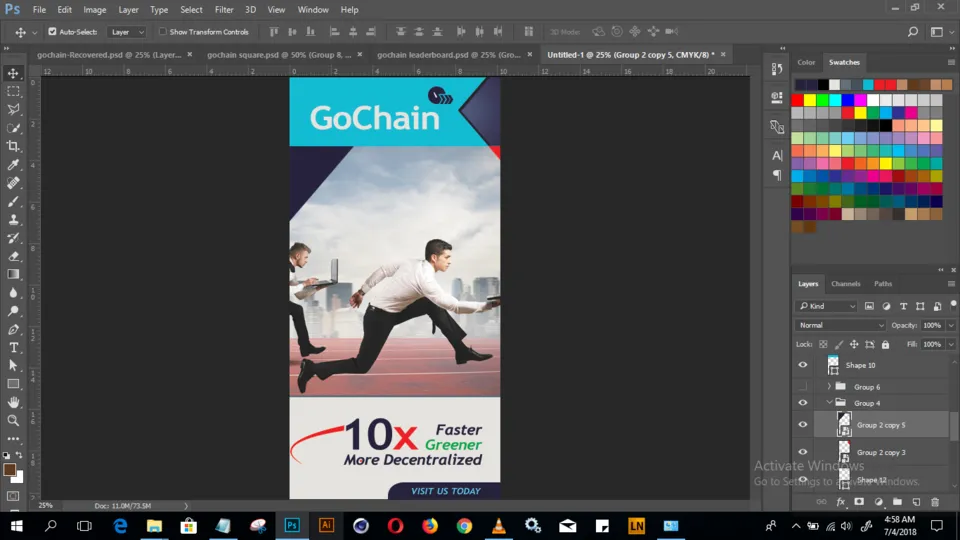Toggle lock all on layer
960x540 pixels.
coord(885,345)
